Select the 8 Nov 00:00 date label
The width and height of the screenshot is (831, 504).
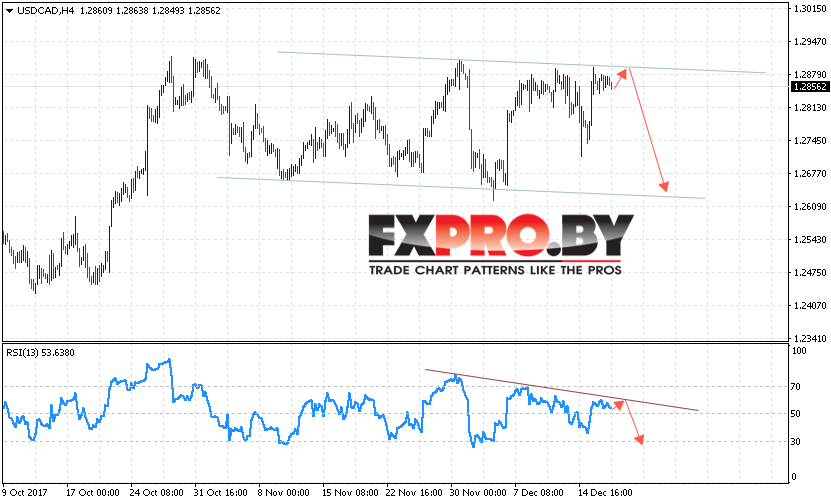pos(284,492)
